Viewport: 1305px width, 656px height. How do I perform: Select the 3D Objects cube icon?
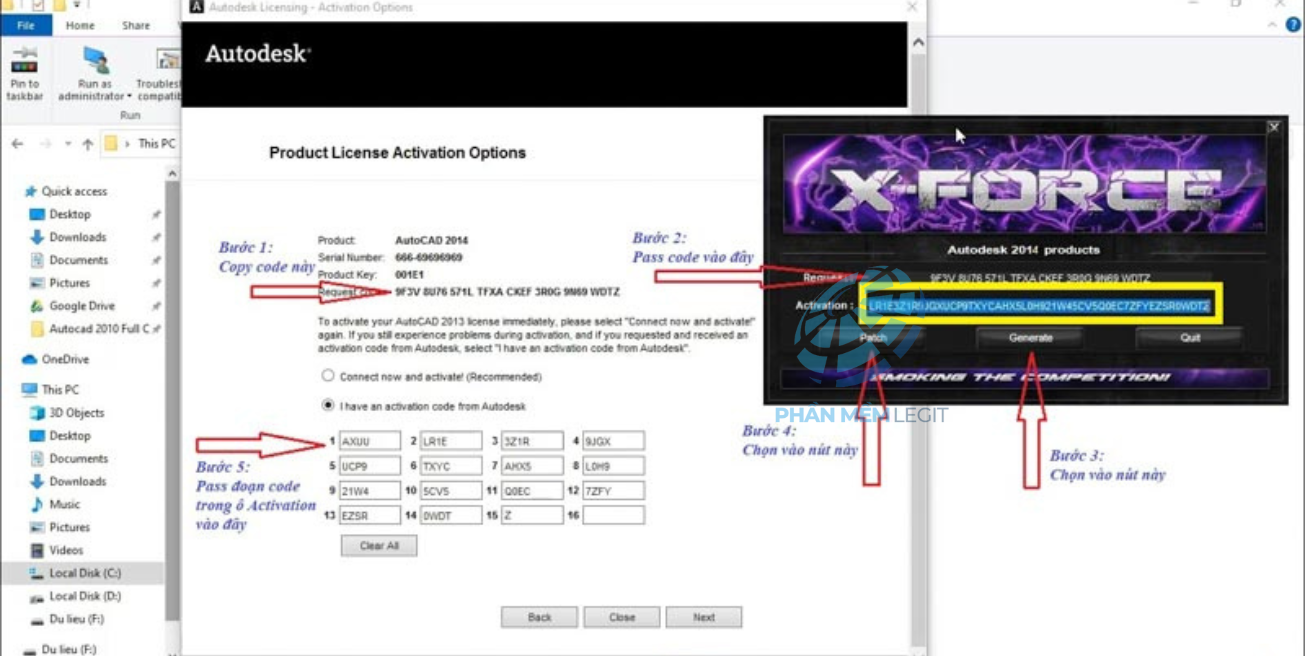point(38,413)
